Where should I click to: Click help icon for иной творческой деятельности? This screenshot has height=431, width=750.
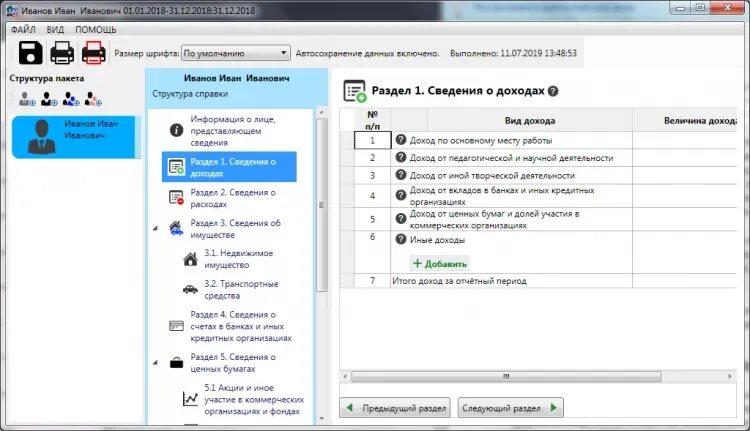pos(401,175)
